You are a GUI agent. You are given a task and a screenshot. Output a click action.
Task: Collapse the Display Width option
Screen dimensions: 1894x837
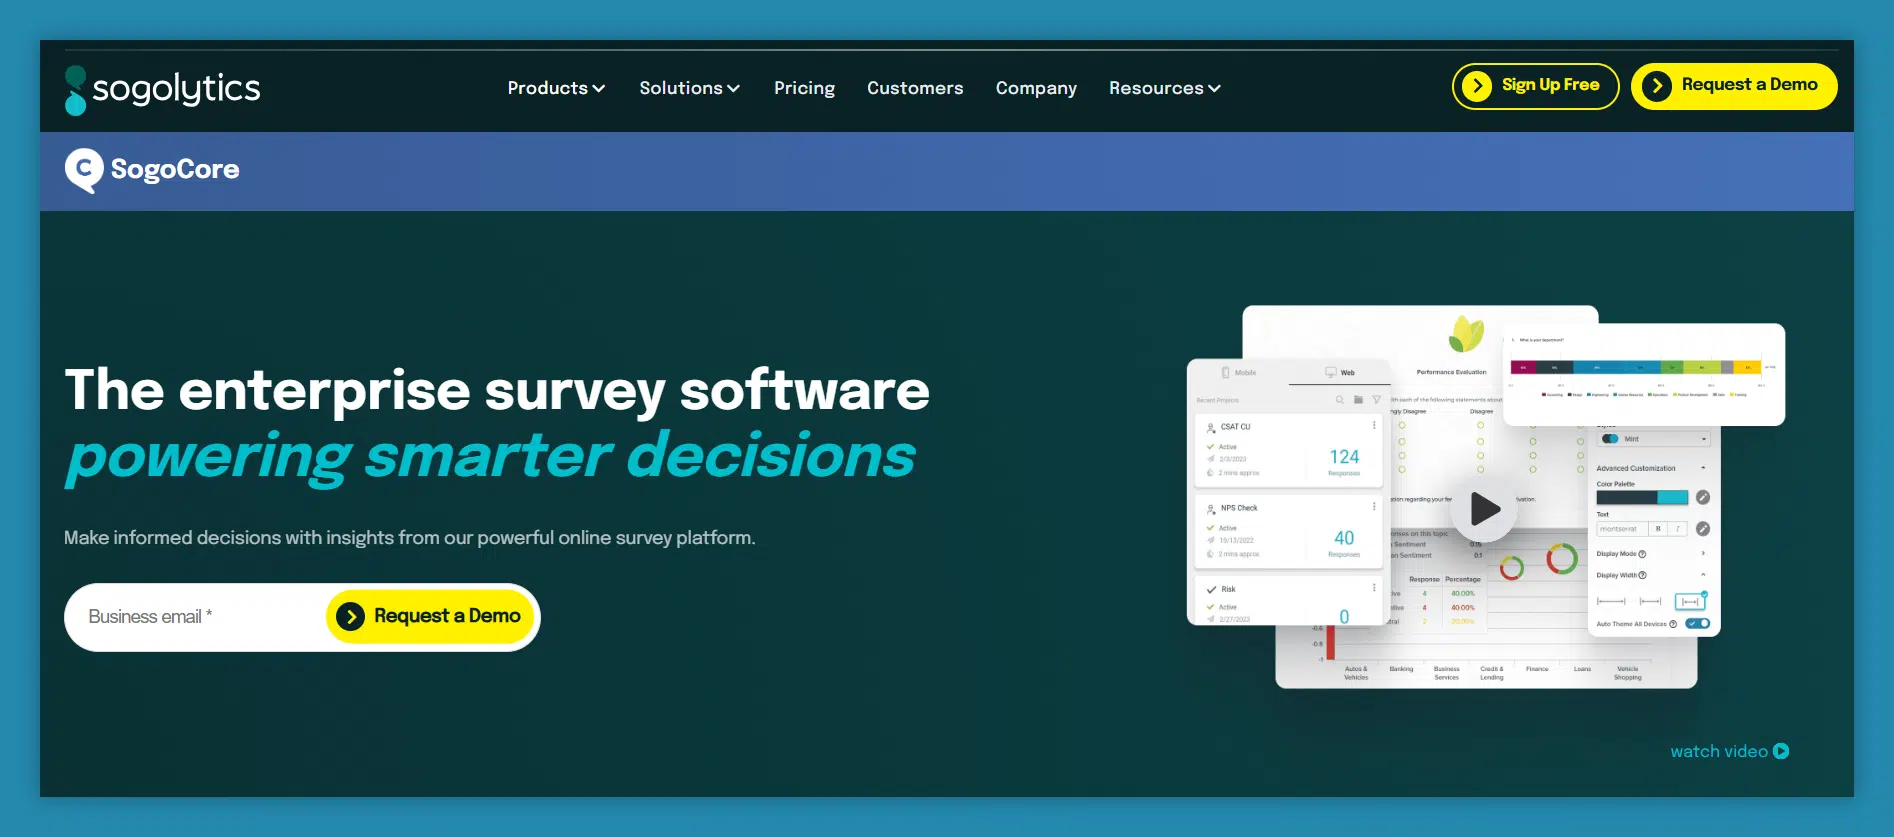pos(1703,575)
